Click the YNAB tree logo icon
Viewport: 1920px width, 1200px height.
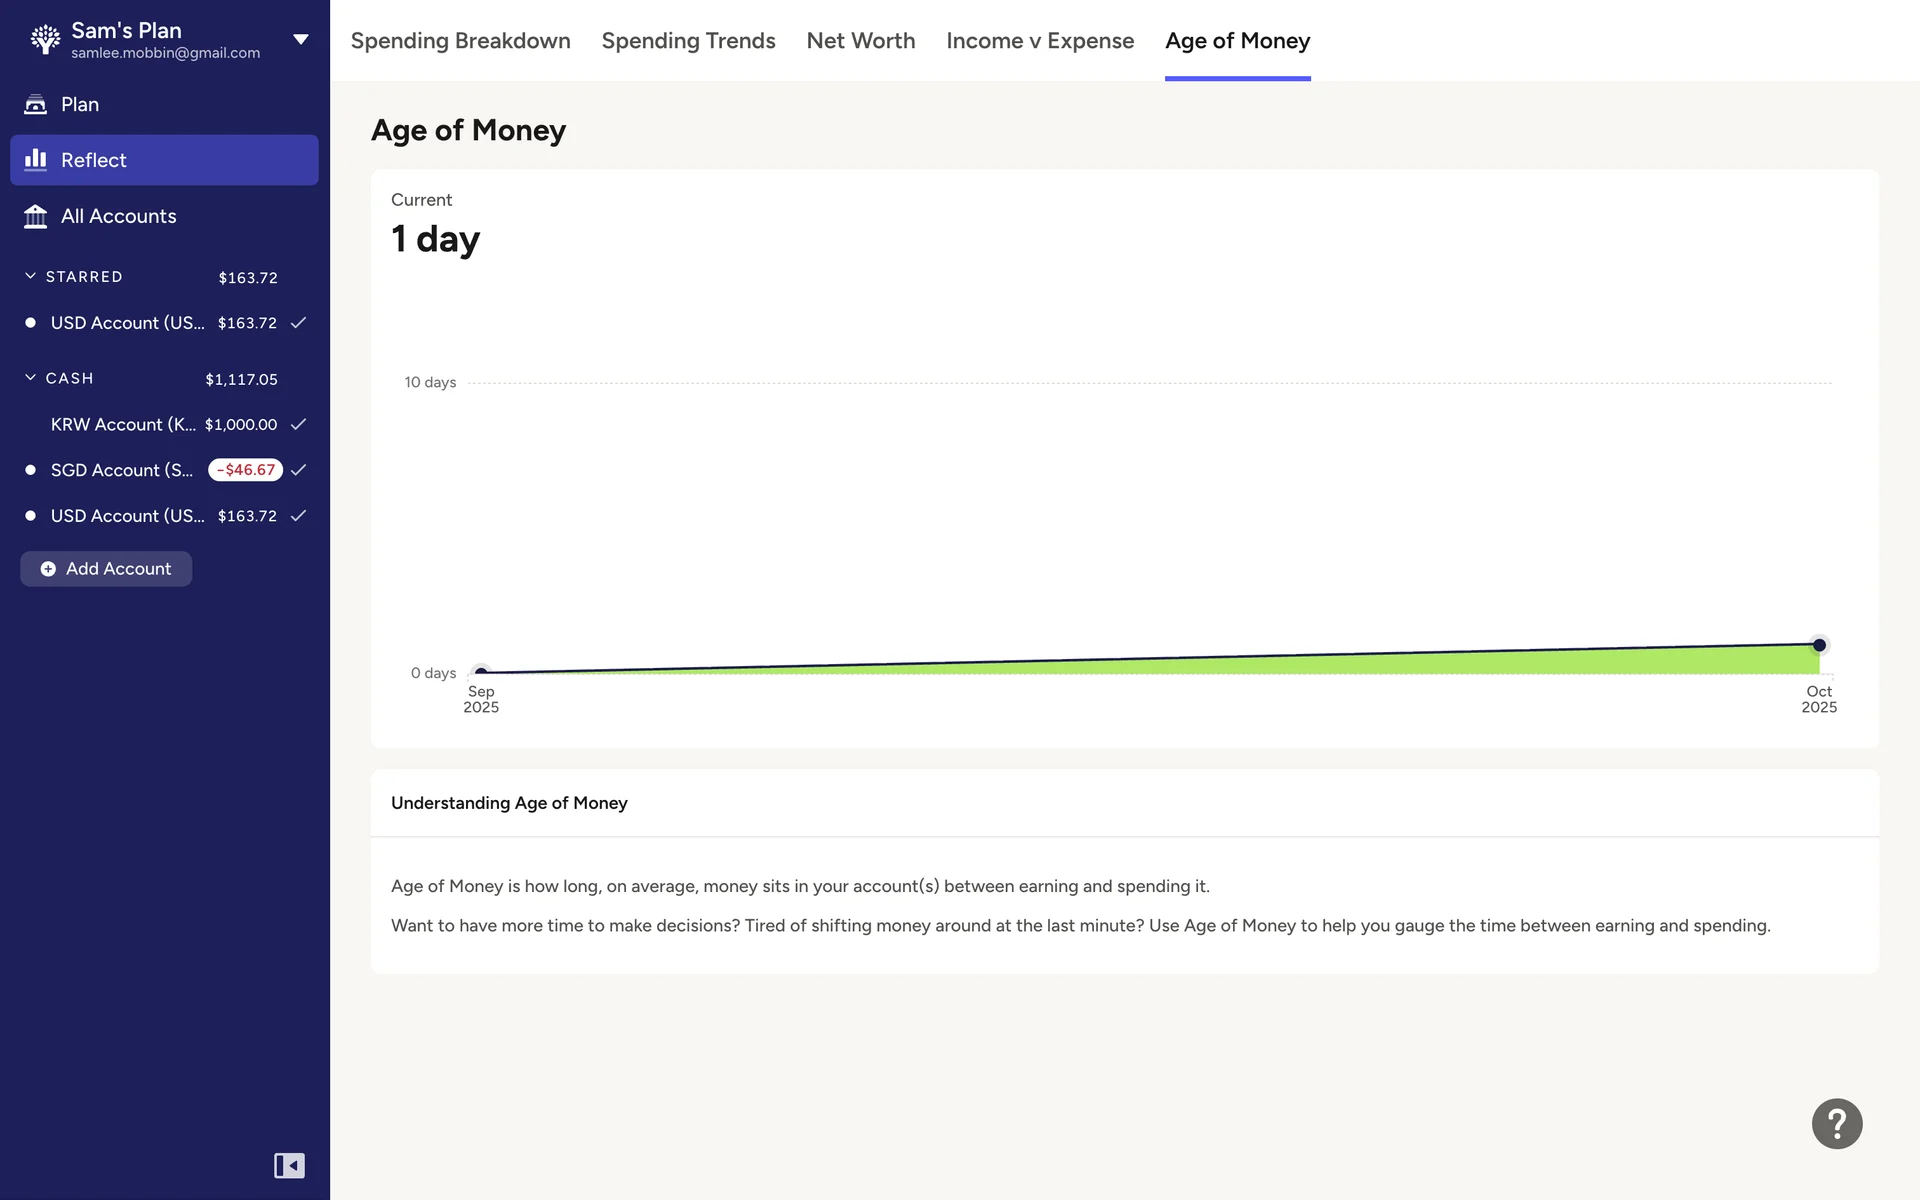[45, 39]
